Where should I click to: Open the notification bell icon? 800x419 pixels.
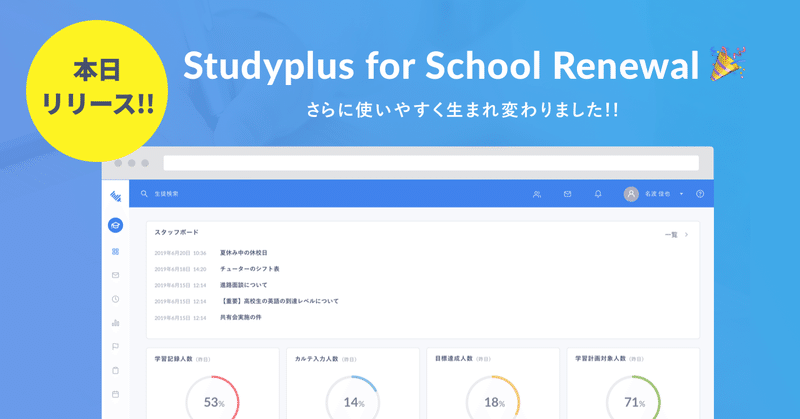click(598, 194)
